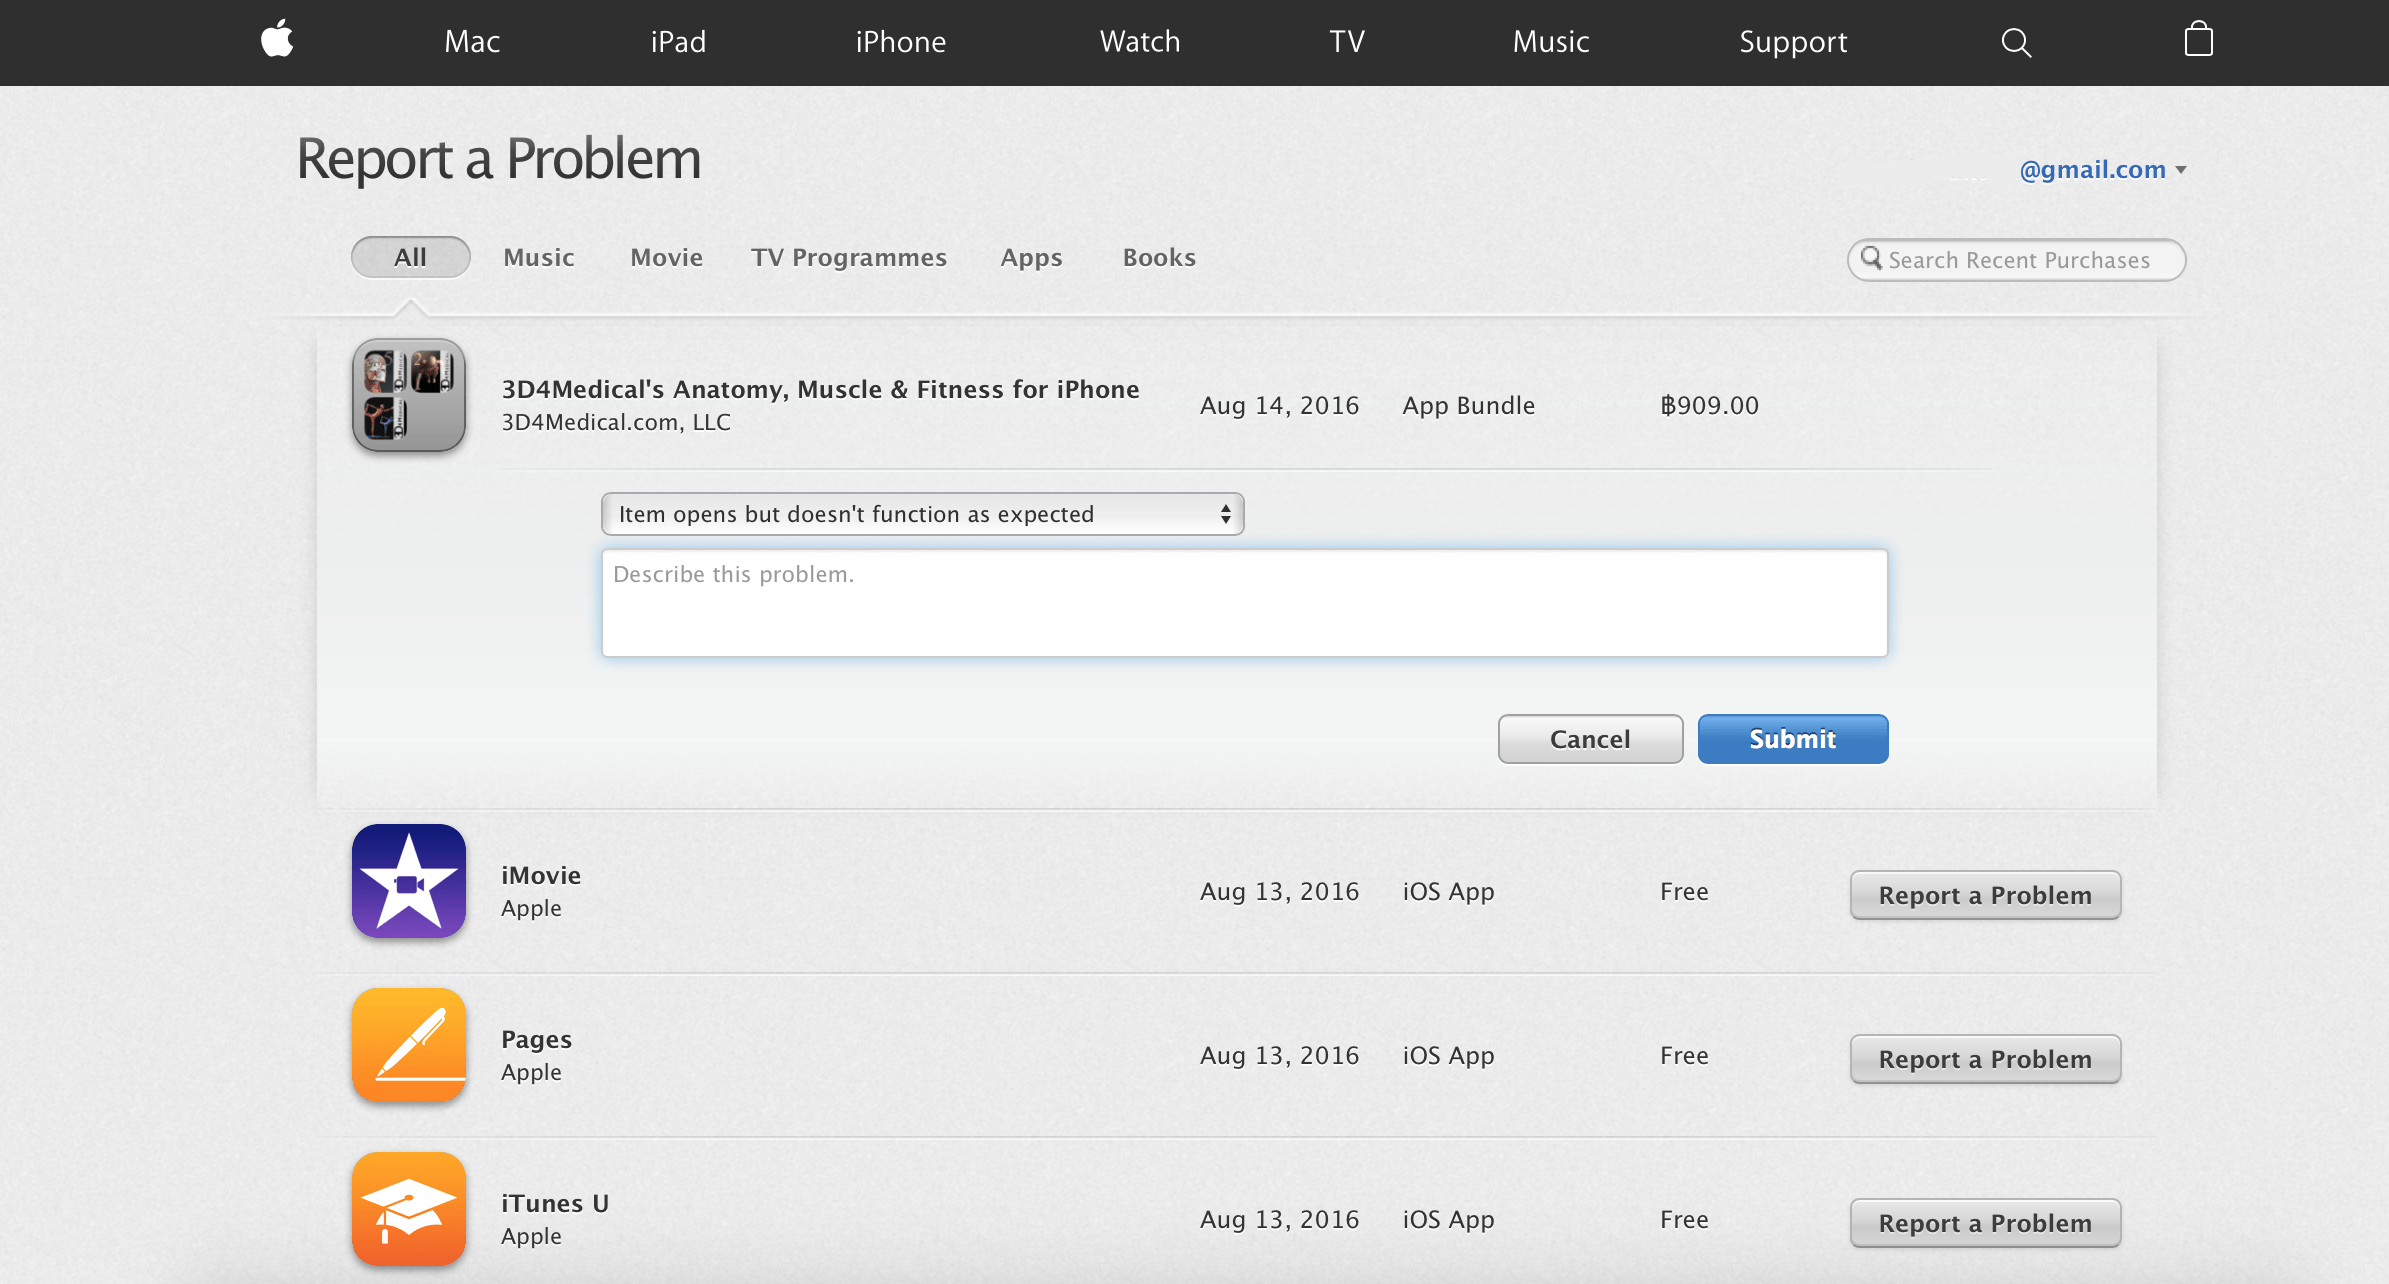Click the iMovie app icon

[409, 881]
